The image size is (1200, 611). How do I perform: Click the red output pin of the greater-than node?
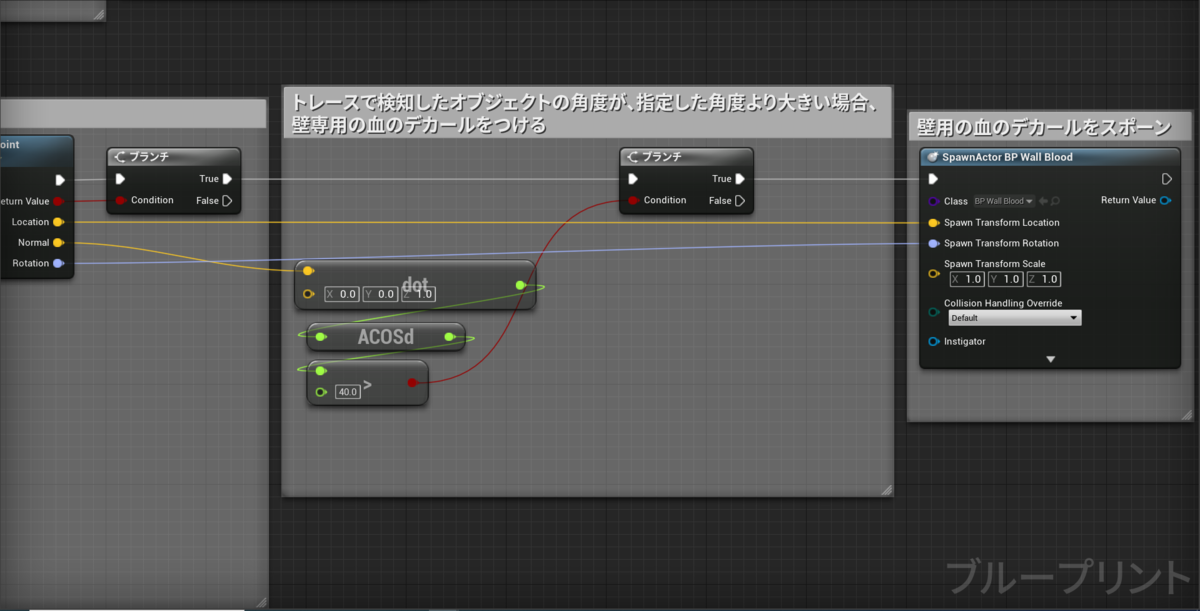pos(410,382)
